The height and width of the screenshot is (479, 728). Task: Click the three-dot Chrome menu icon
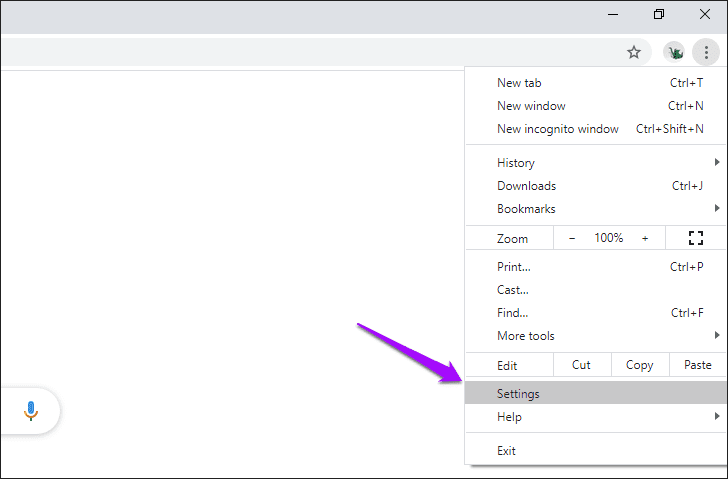tap(706, 52)
